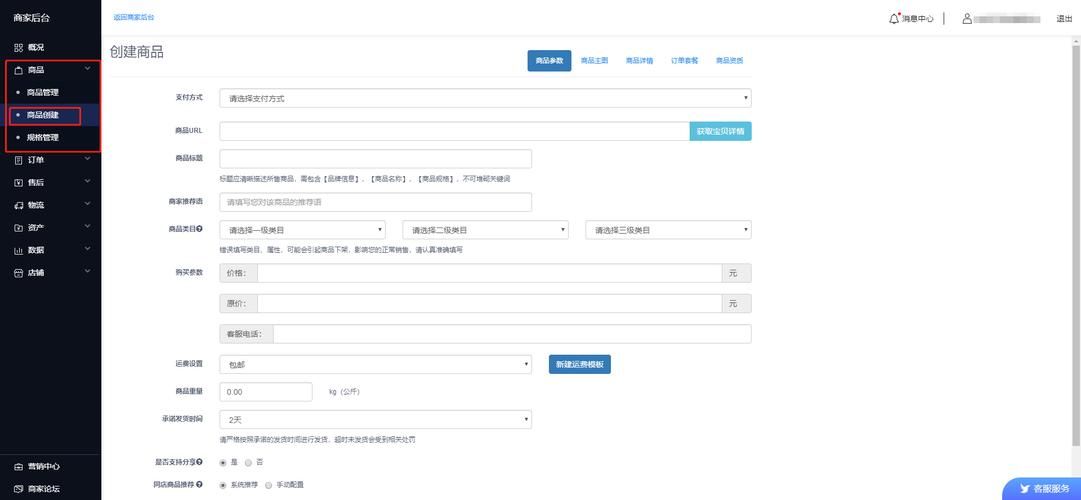
Task: Click the 消息中心 bell icon
Action: [x=894, y=18]
